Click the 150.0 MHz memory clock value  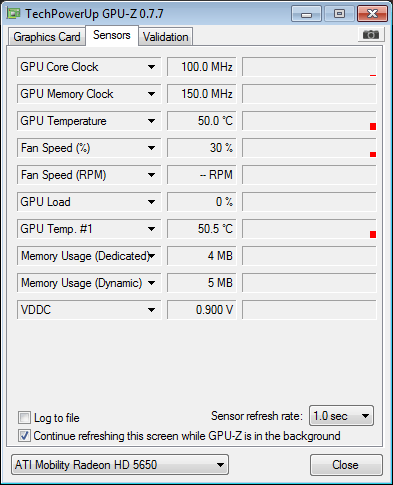pos(202,94)
